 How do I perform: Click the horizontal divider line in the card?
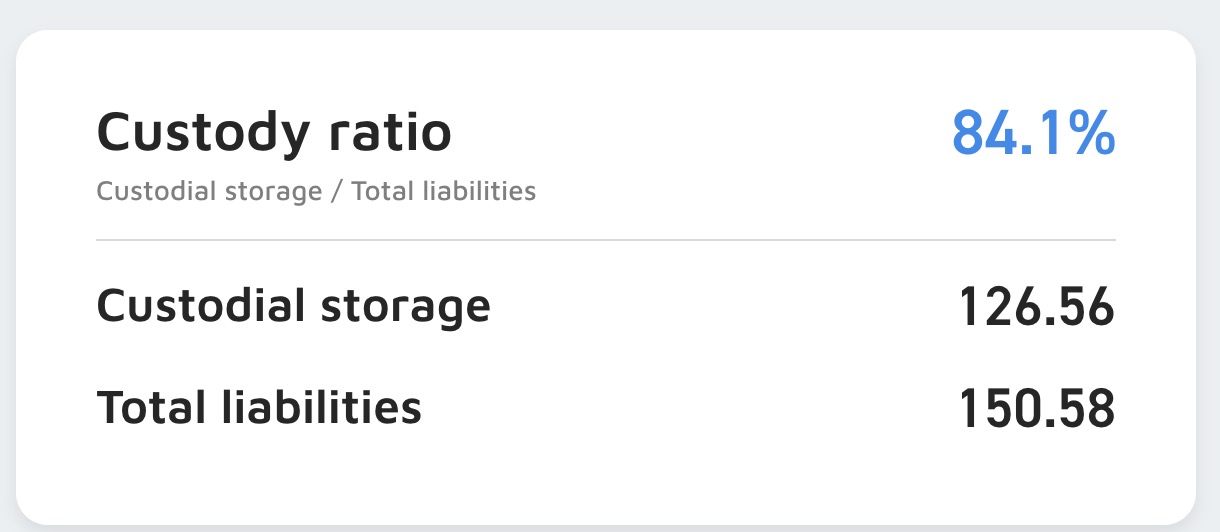click(605, 240)
